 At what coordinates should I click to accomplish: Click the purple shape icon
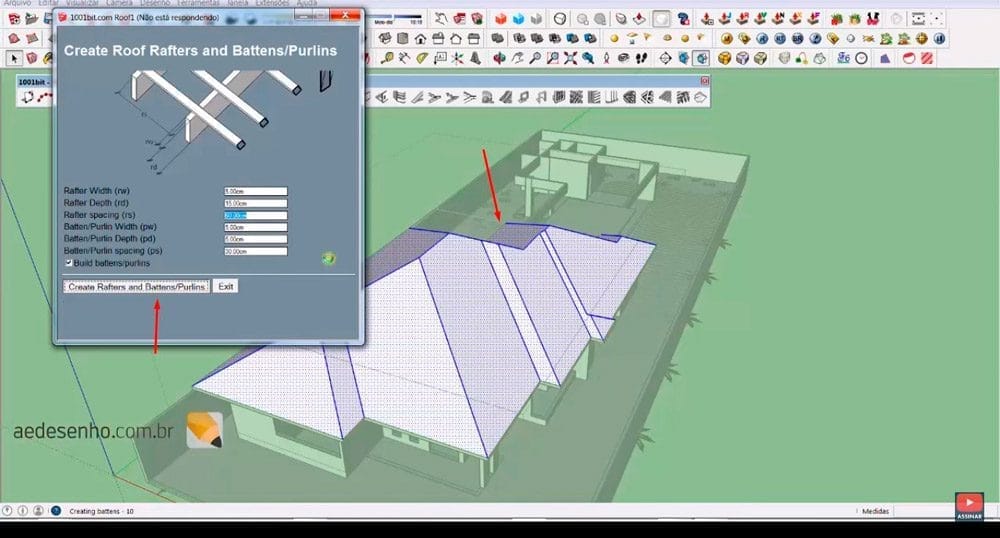(x=885, y=58)
